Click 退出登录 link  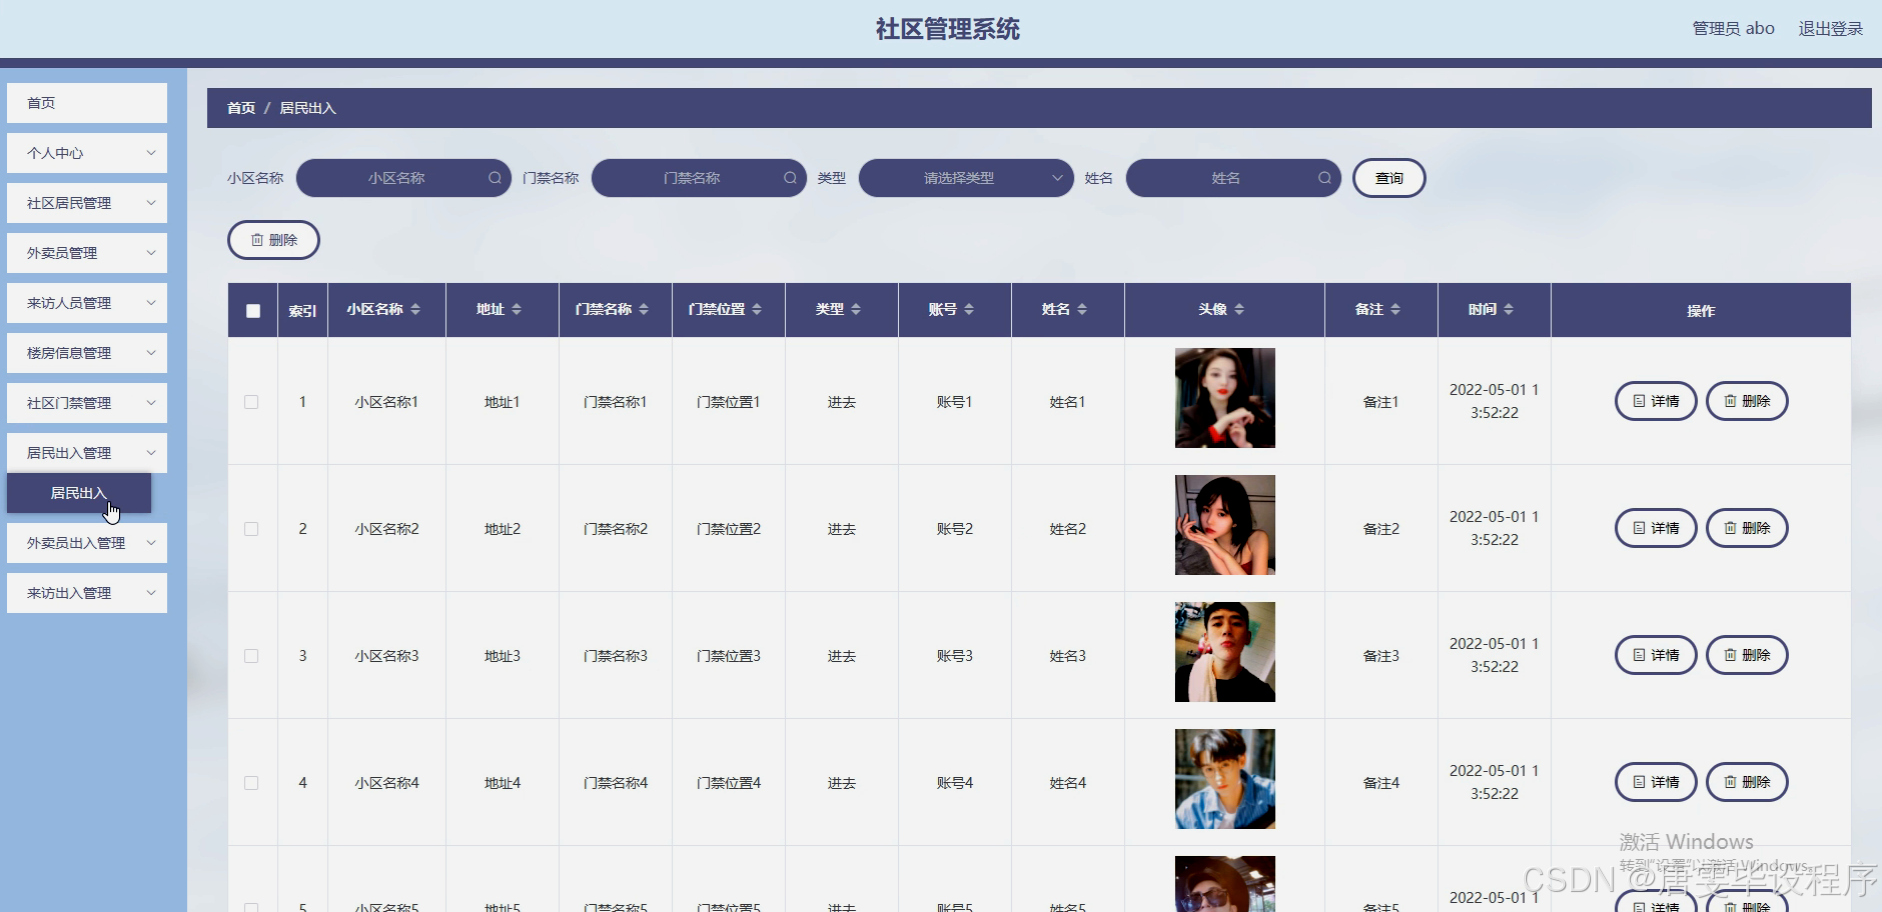tap(1830, 29)
